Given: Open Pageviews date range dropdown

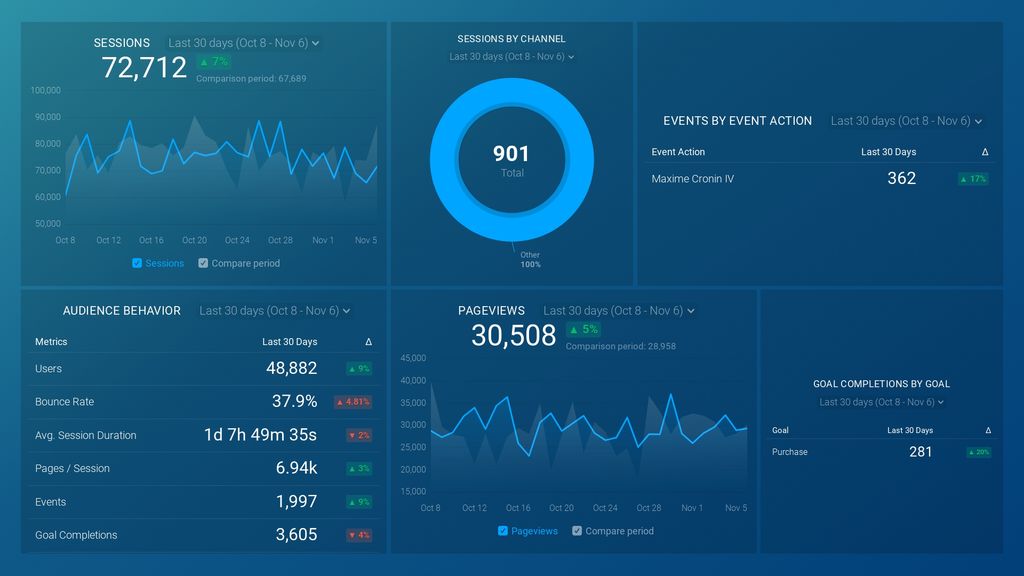Looking at the screenshot, I should tap(618, 311).
